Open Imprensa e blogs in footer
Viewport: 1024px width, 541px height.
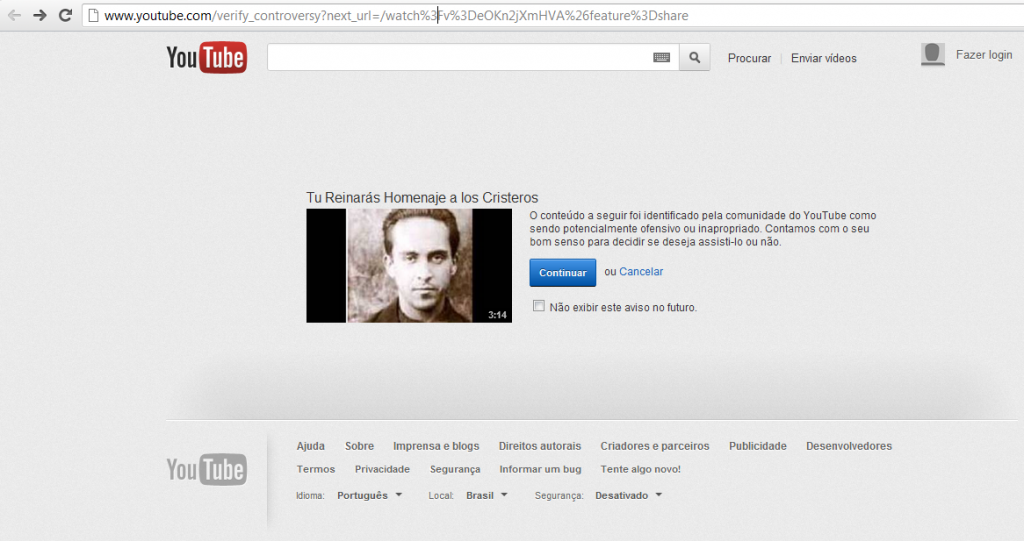click(436, 446)
